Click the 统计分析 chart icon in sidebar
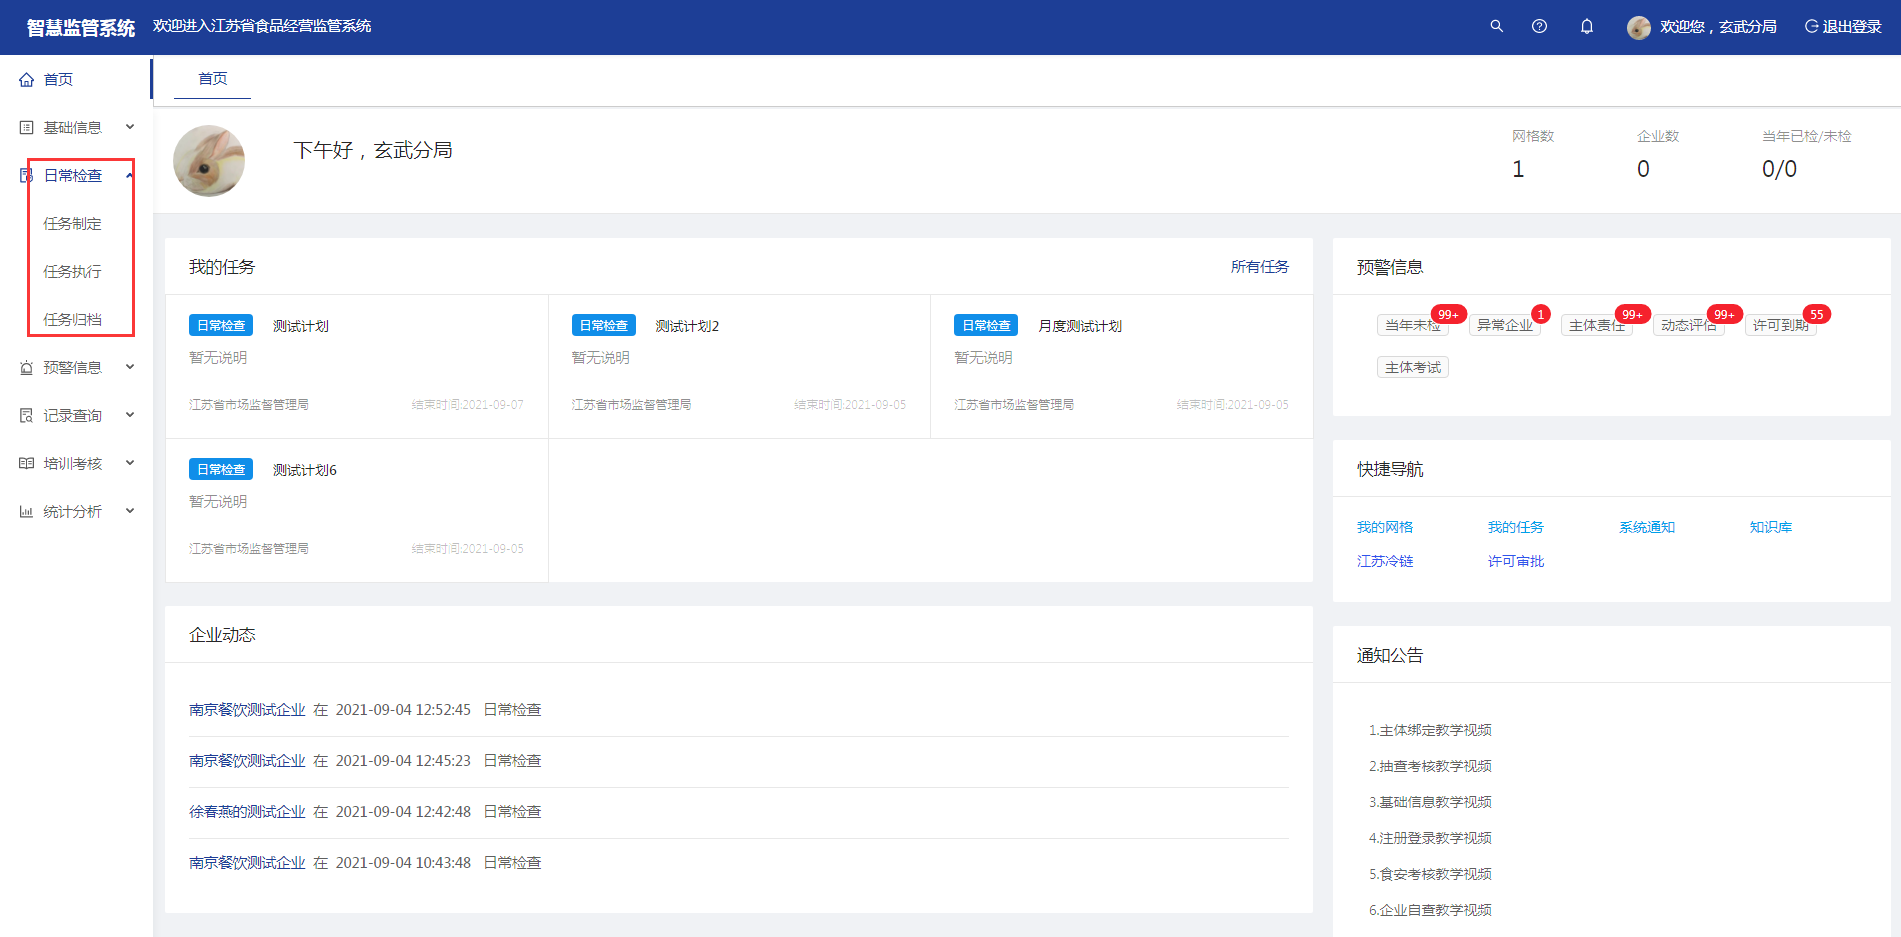This screenshot has height=937, width=1901. 27,512
